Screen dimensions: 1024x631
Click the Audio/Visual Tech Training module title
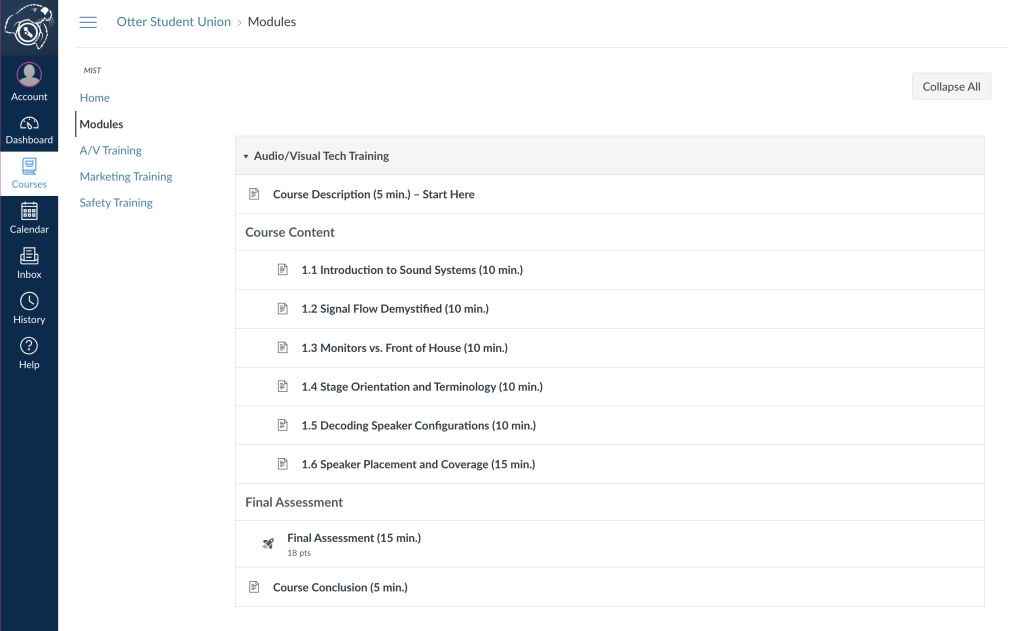321,156
